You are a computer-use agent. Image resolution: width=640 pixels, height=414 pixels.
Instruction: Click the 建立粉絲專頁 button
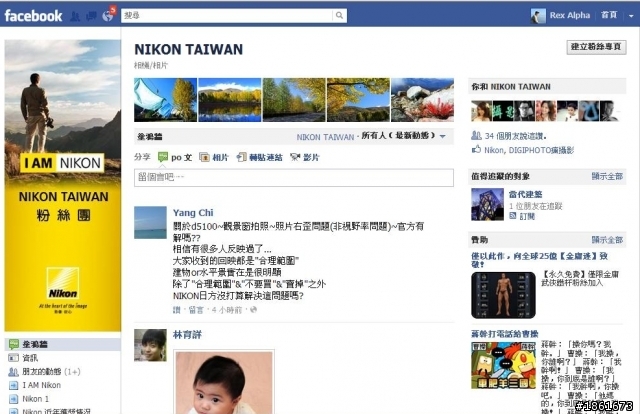pos(596,47)
